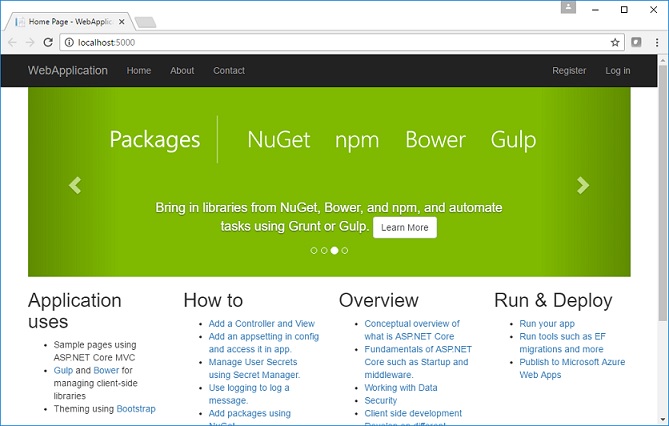Advance to next carousel slide
669x426 pixels.
point(583,185)
